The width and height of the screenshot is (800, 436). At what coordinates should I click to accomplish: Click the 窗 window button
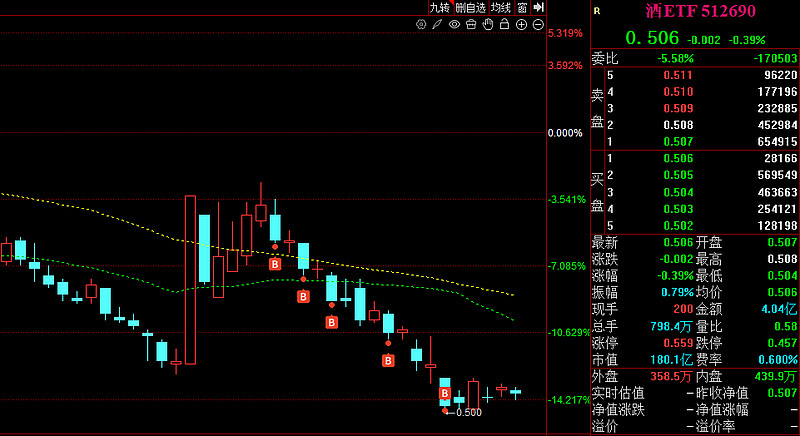click(522, 7)
